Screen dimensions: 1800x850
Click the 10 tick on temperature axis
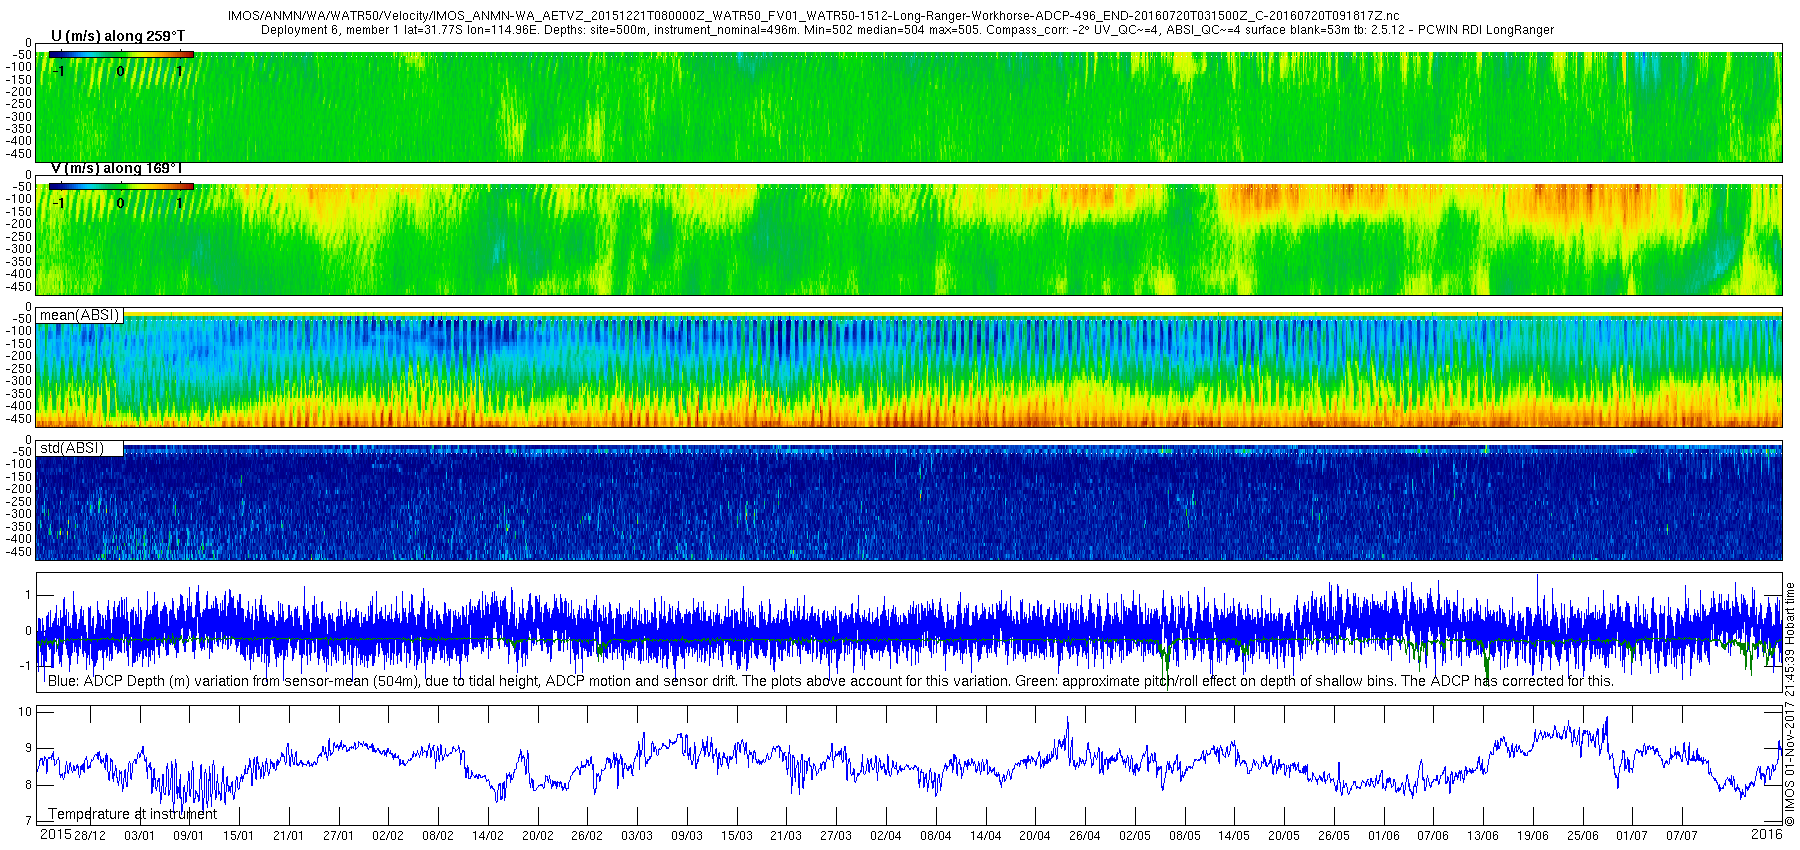tap(25, 712)
